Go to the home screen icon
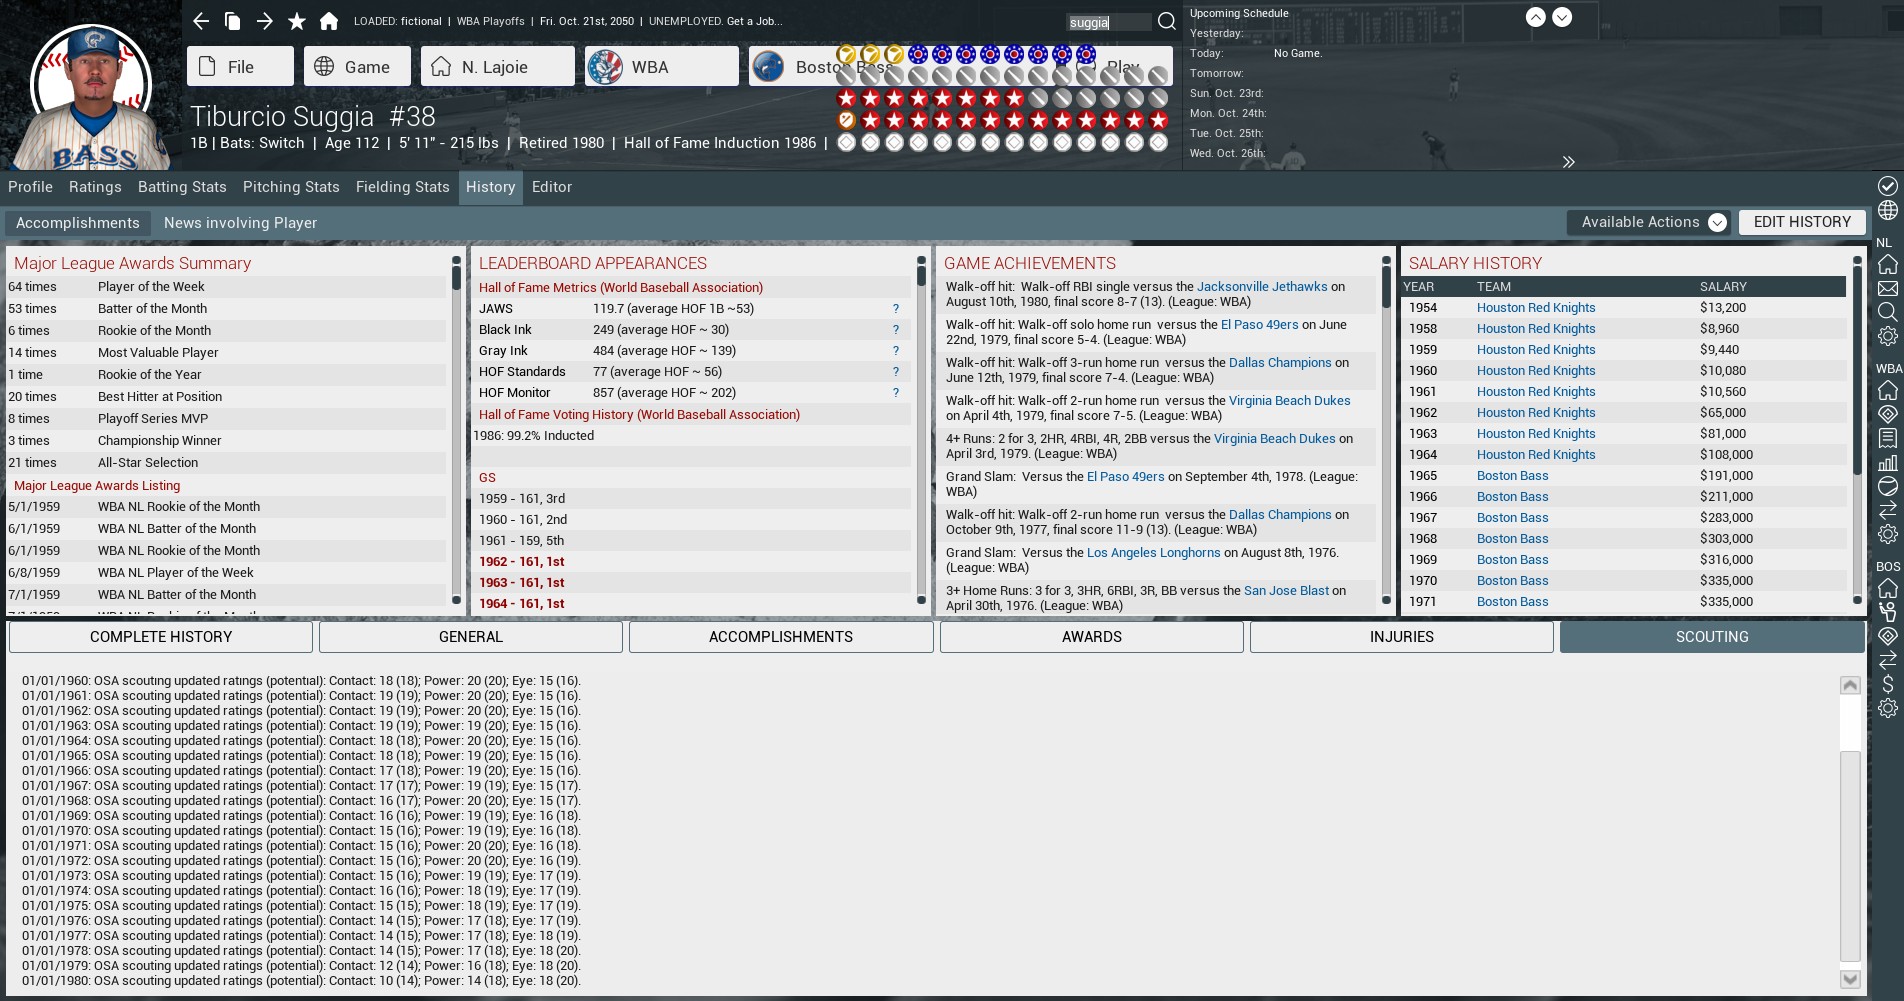The width and height of the screenshot is (1904, 1001). click(329, 21)
